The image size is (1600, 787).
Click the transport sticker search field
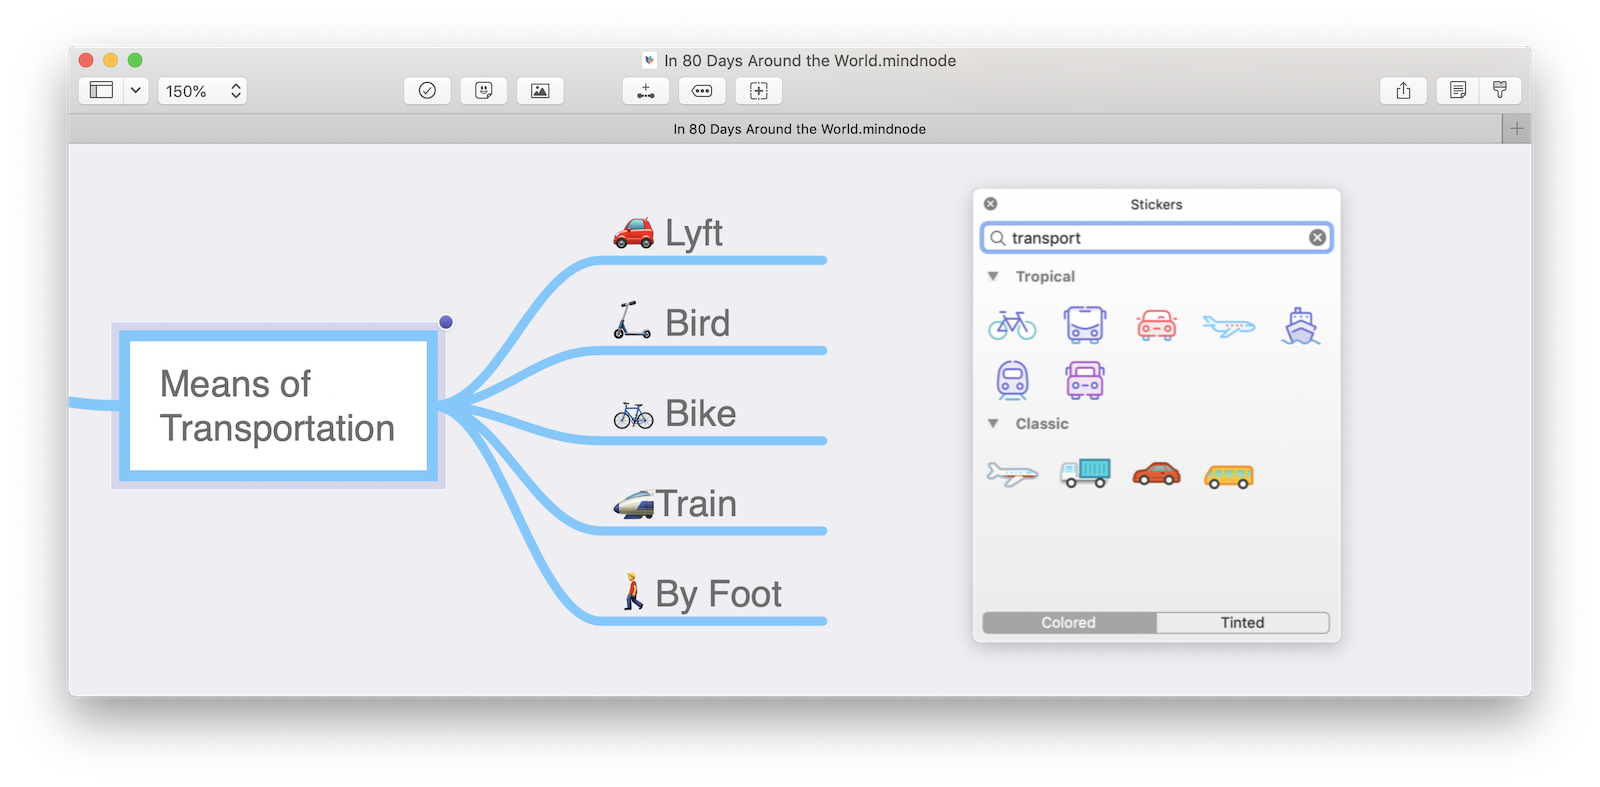click(x=1157, y=238)
